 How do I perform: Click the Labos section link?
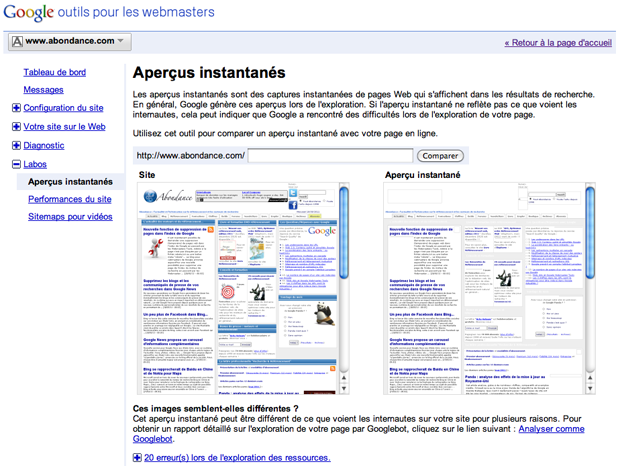(x=38, y=164)
